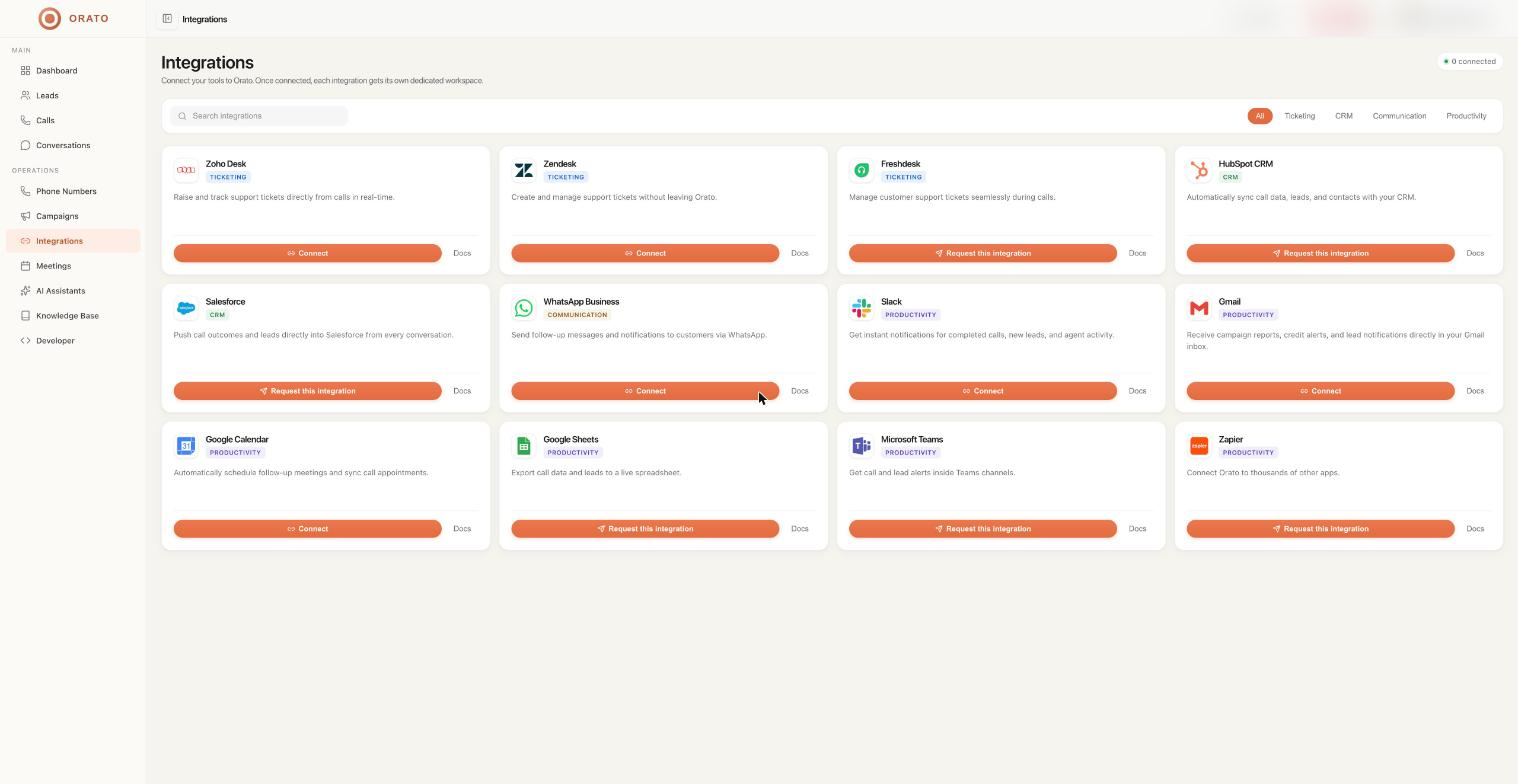
Task: Click the Slack logo icon
Action: pos(861,308)
